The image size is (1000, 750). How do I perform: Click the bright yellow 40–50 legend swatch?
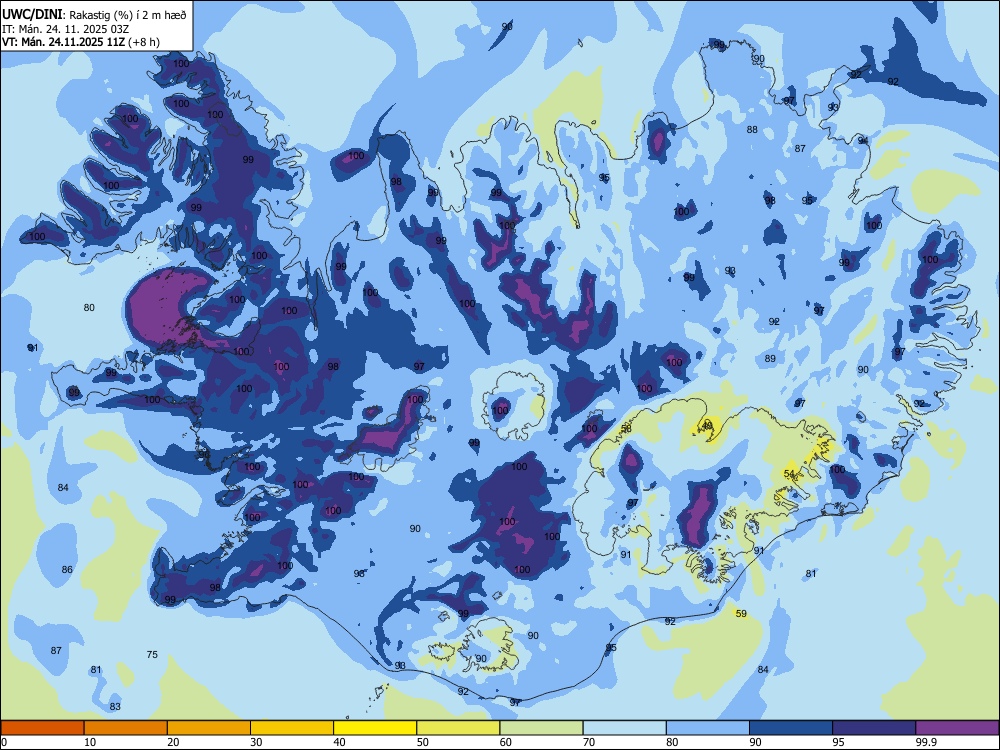tap(375, 728)
